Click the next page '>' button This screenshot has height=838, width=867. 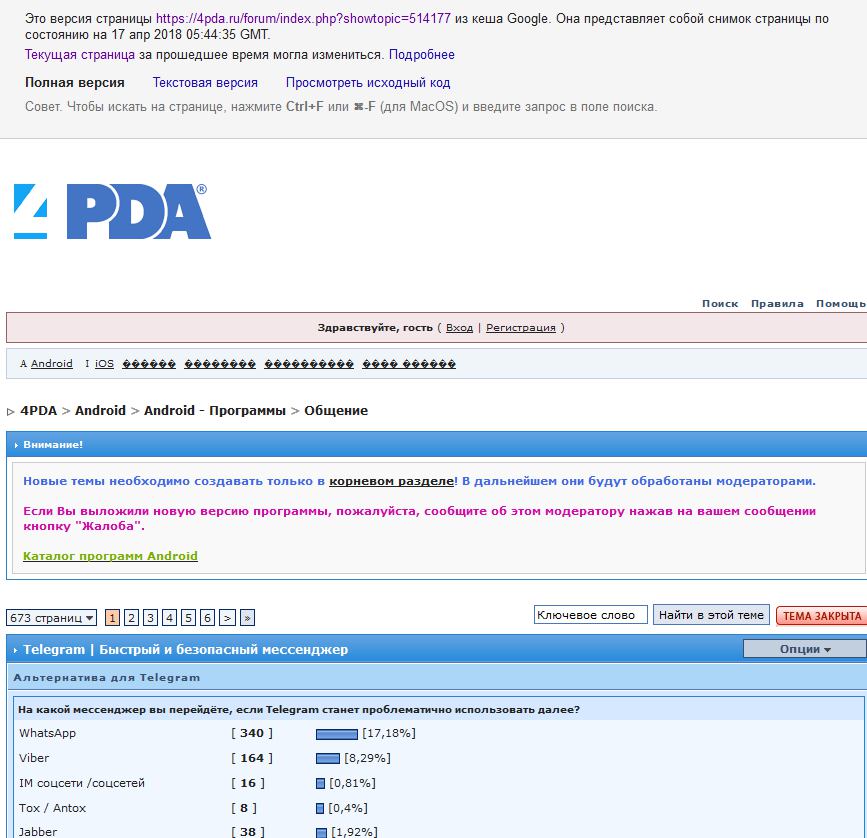tap(227, 617)
